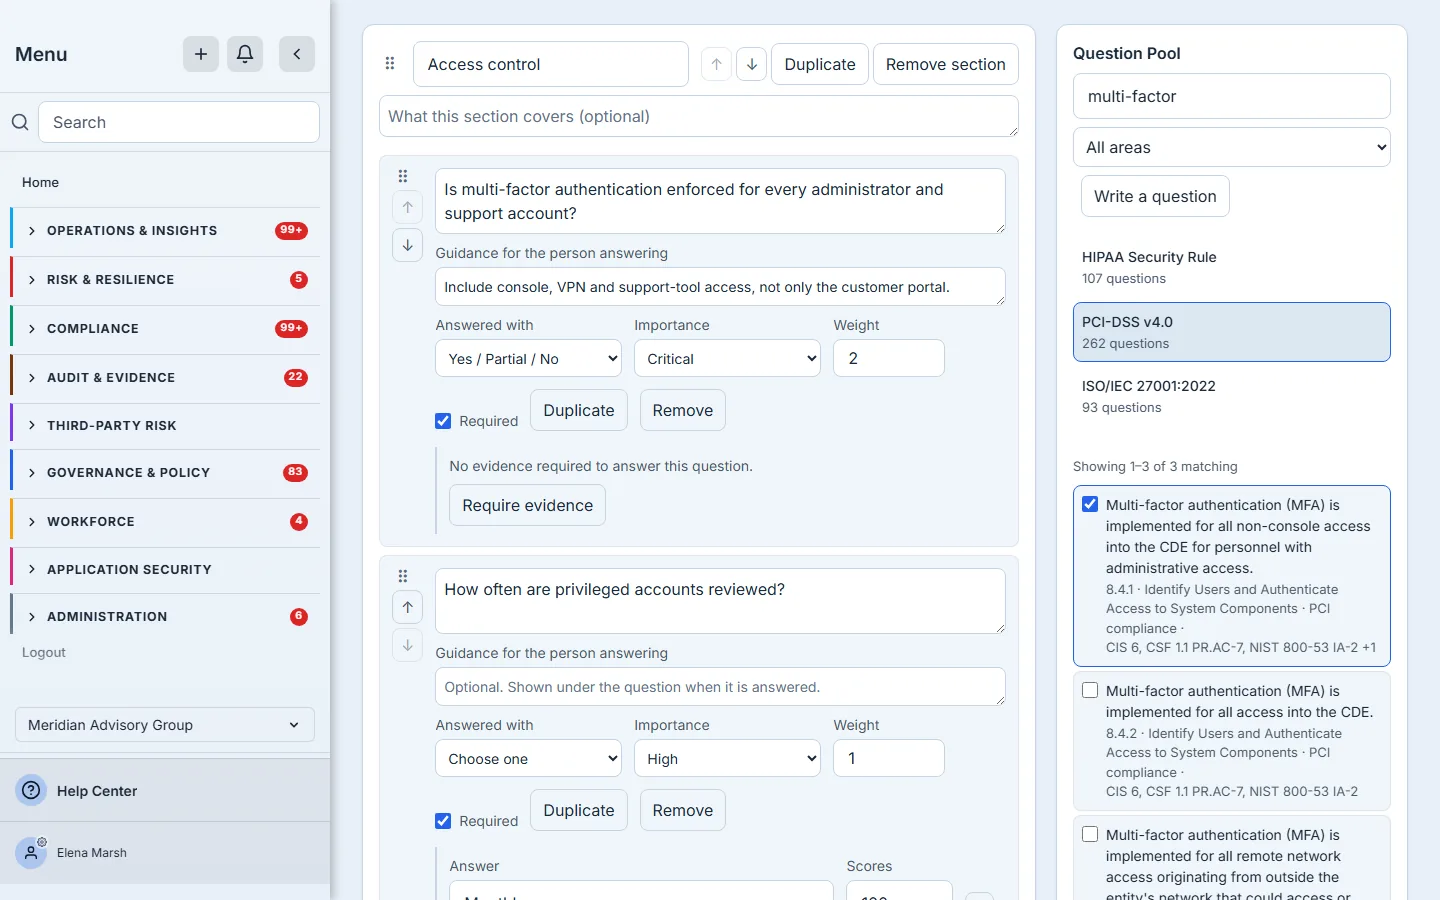Screen dimensions: 1440x900
Task: Click the Require evidence button
Action: [x=528, y=505]
